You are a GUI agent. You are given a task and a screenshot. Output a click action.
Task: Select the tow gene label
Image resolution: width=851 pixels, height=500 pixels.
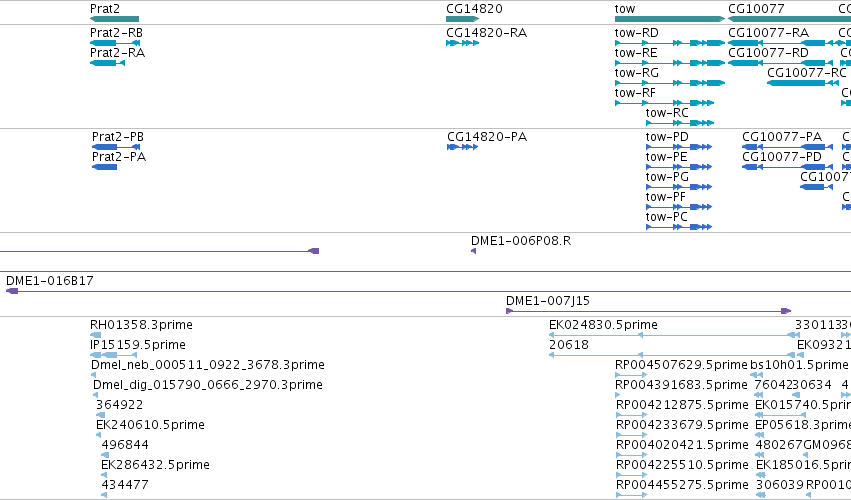click(625, 9)
